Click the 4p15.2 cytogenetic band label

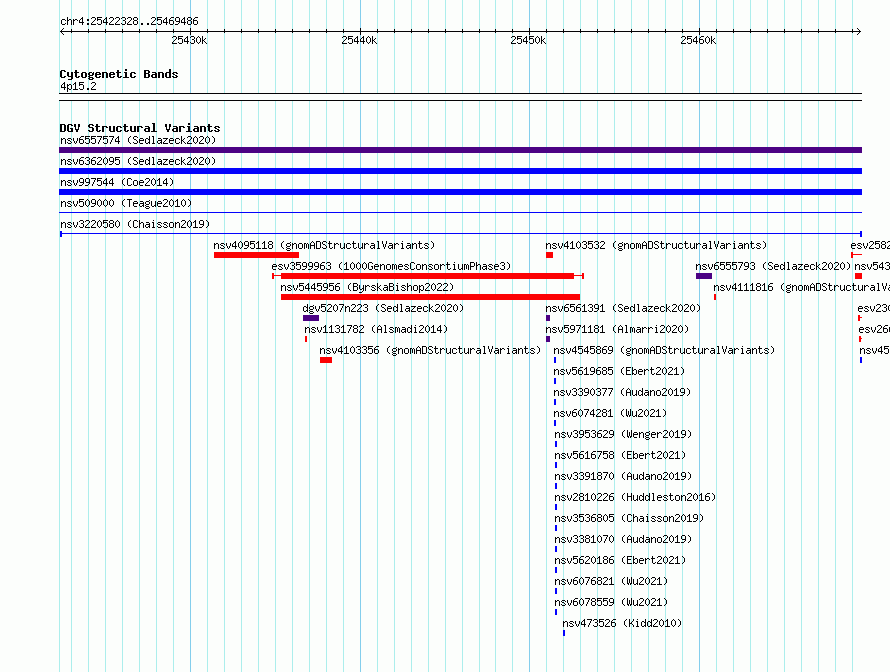[x=78, y=86]
